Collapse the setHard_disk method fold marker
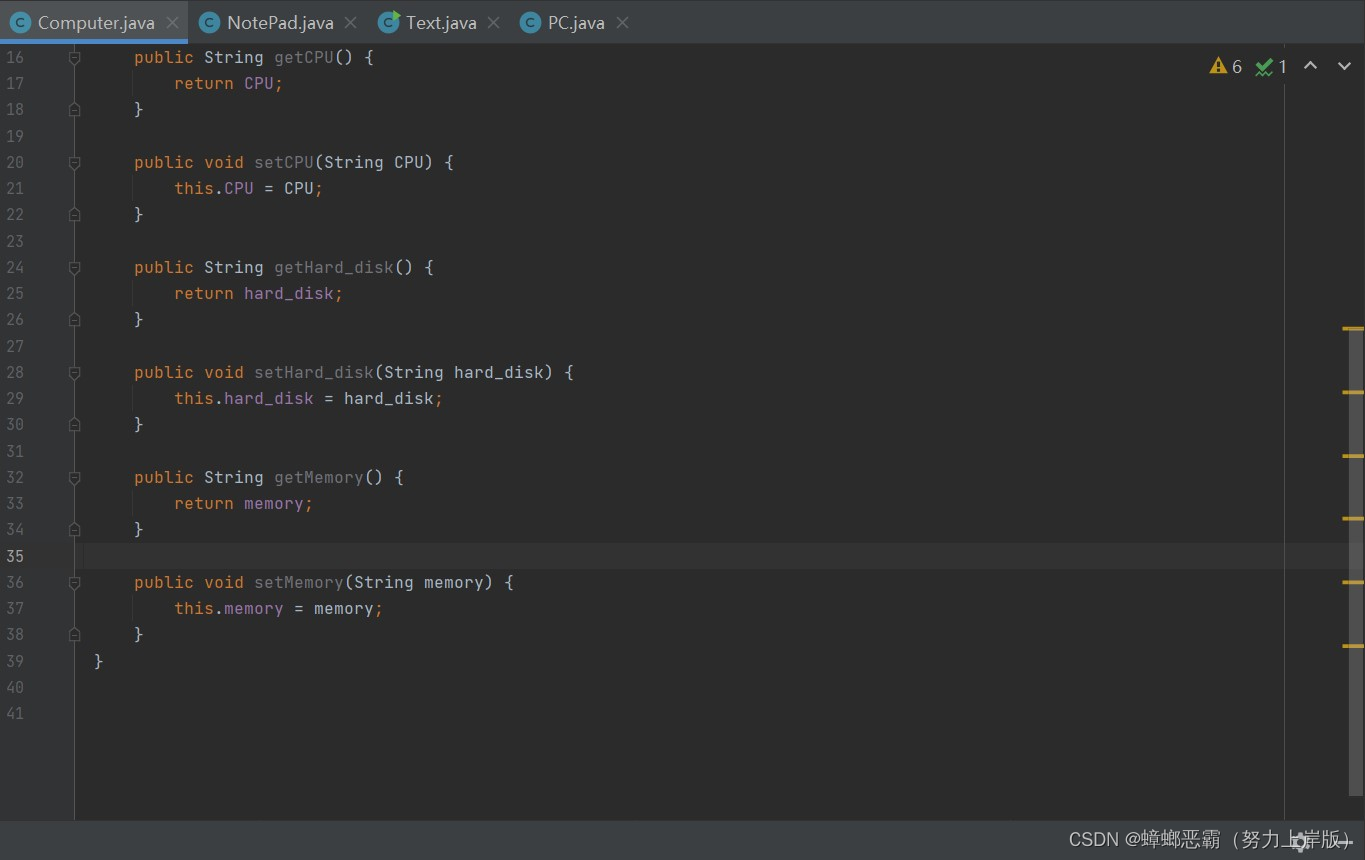This screenshot has height=860, width=1365. point(74,373)
